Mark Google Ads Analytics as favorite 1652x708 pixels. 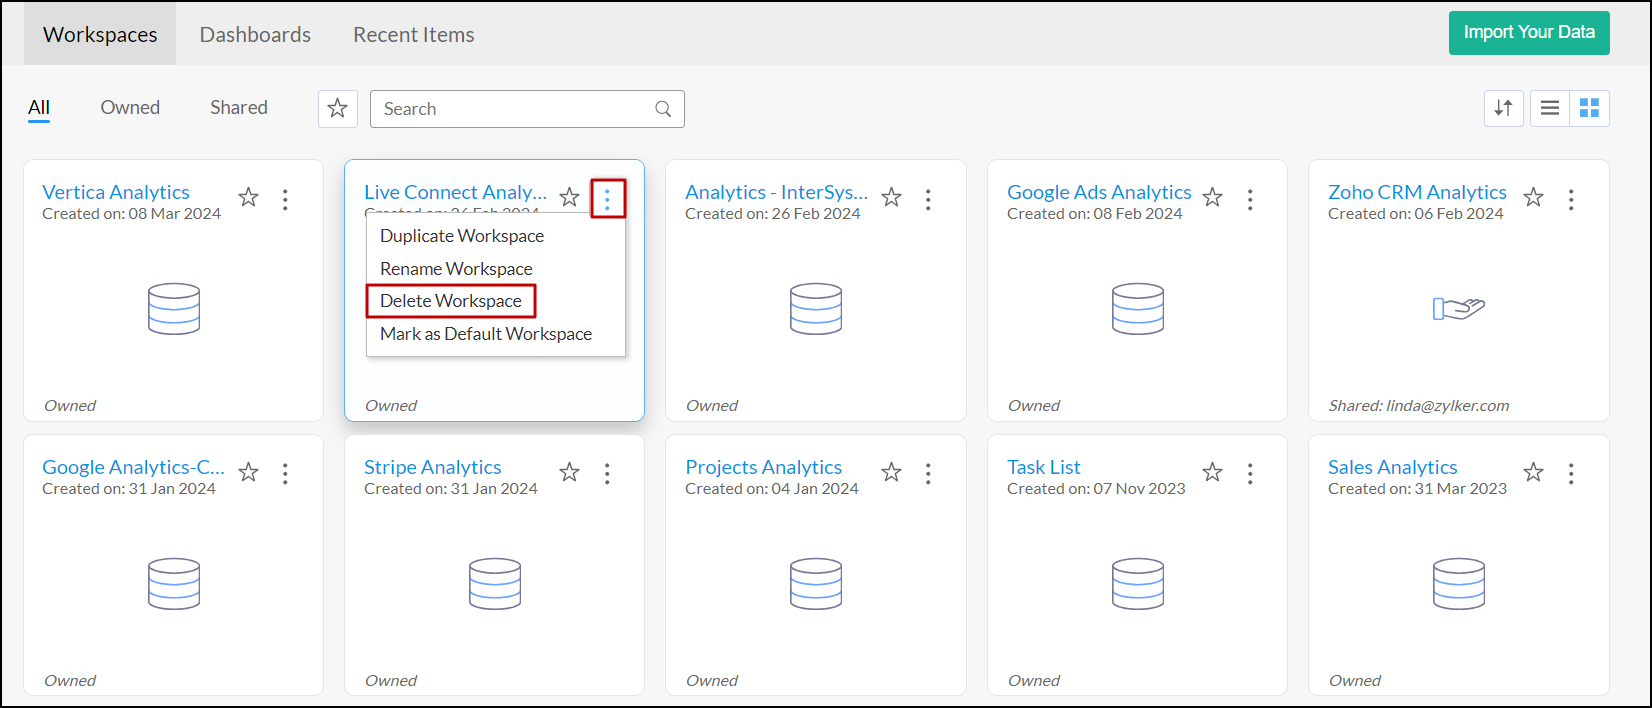click(1213, 198)
